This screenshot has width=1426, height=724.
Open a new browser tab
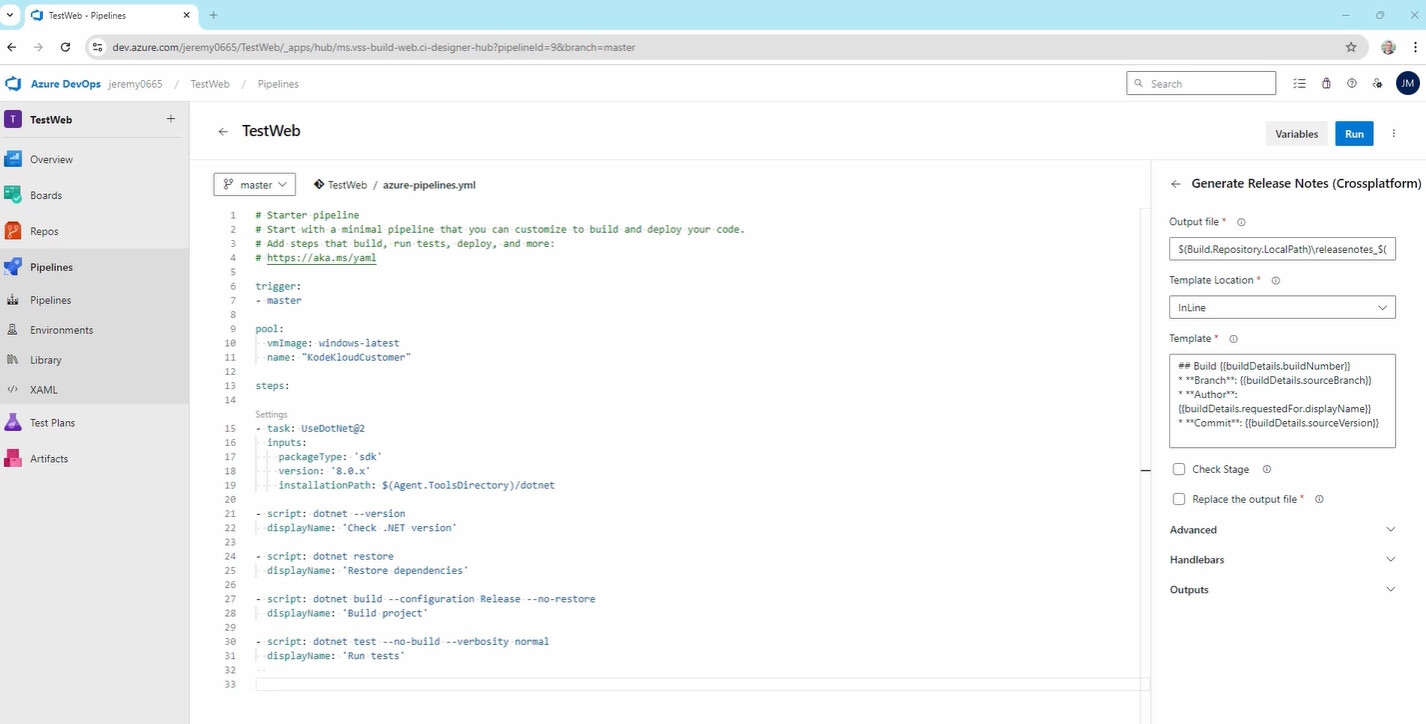pos(213,15)
